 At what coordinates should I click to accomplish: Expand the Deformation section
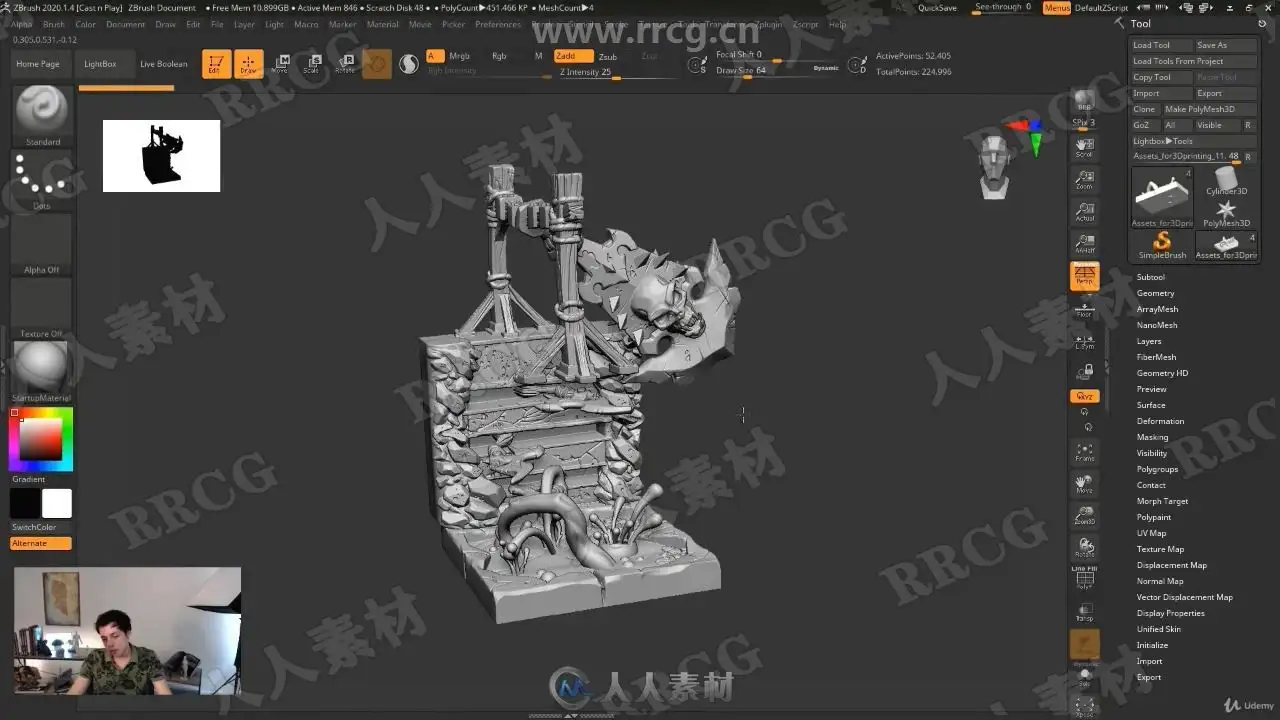pos(1160,421)
